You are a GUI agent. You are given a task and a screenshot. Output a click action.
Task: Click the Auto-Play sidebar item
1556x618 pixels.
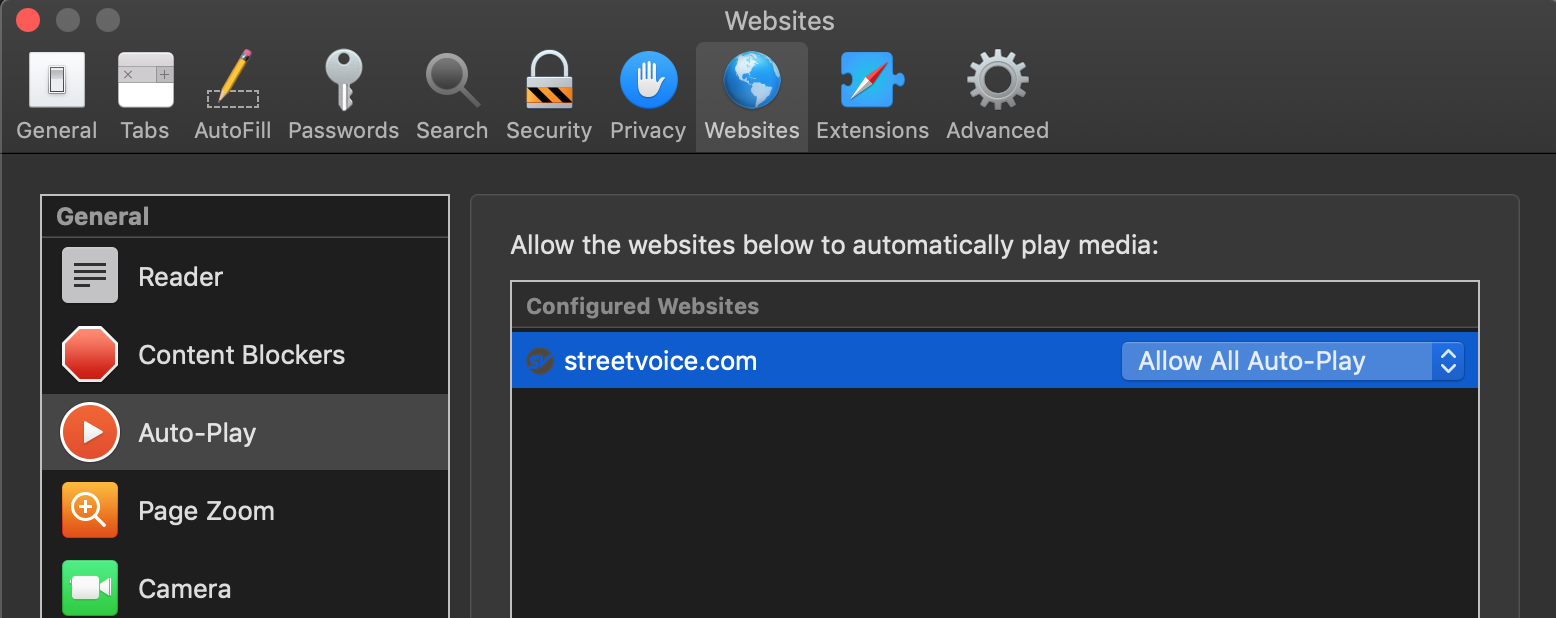[x=245, y=432]
